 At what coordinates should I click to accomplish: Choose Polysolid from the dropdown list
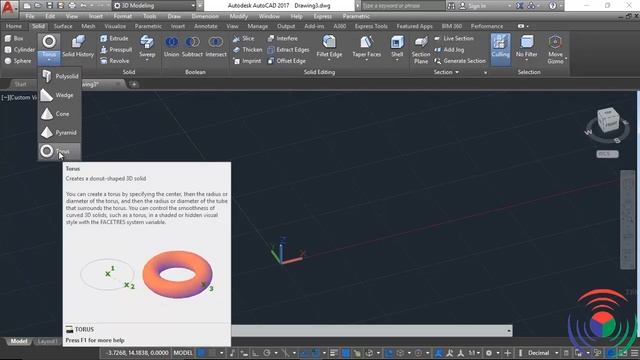(60, 76)
